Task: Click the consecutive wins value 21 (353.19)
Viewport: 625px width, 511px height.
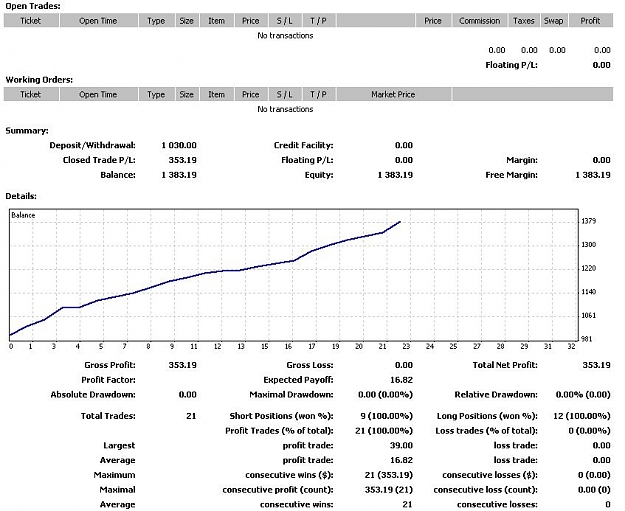Action: click(389, 475)
